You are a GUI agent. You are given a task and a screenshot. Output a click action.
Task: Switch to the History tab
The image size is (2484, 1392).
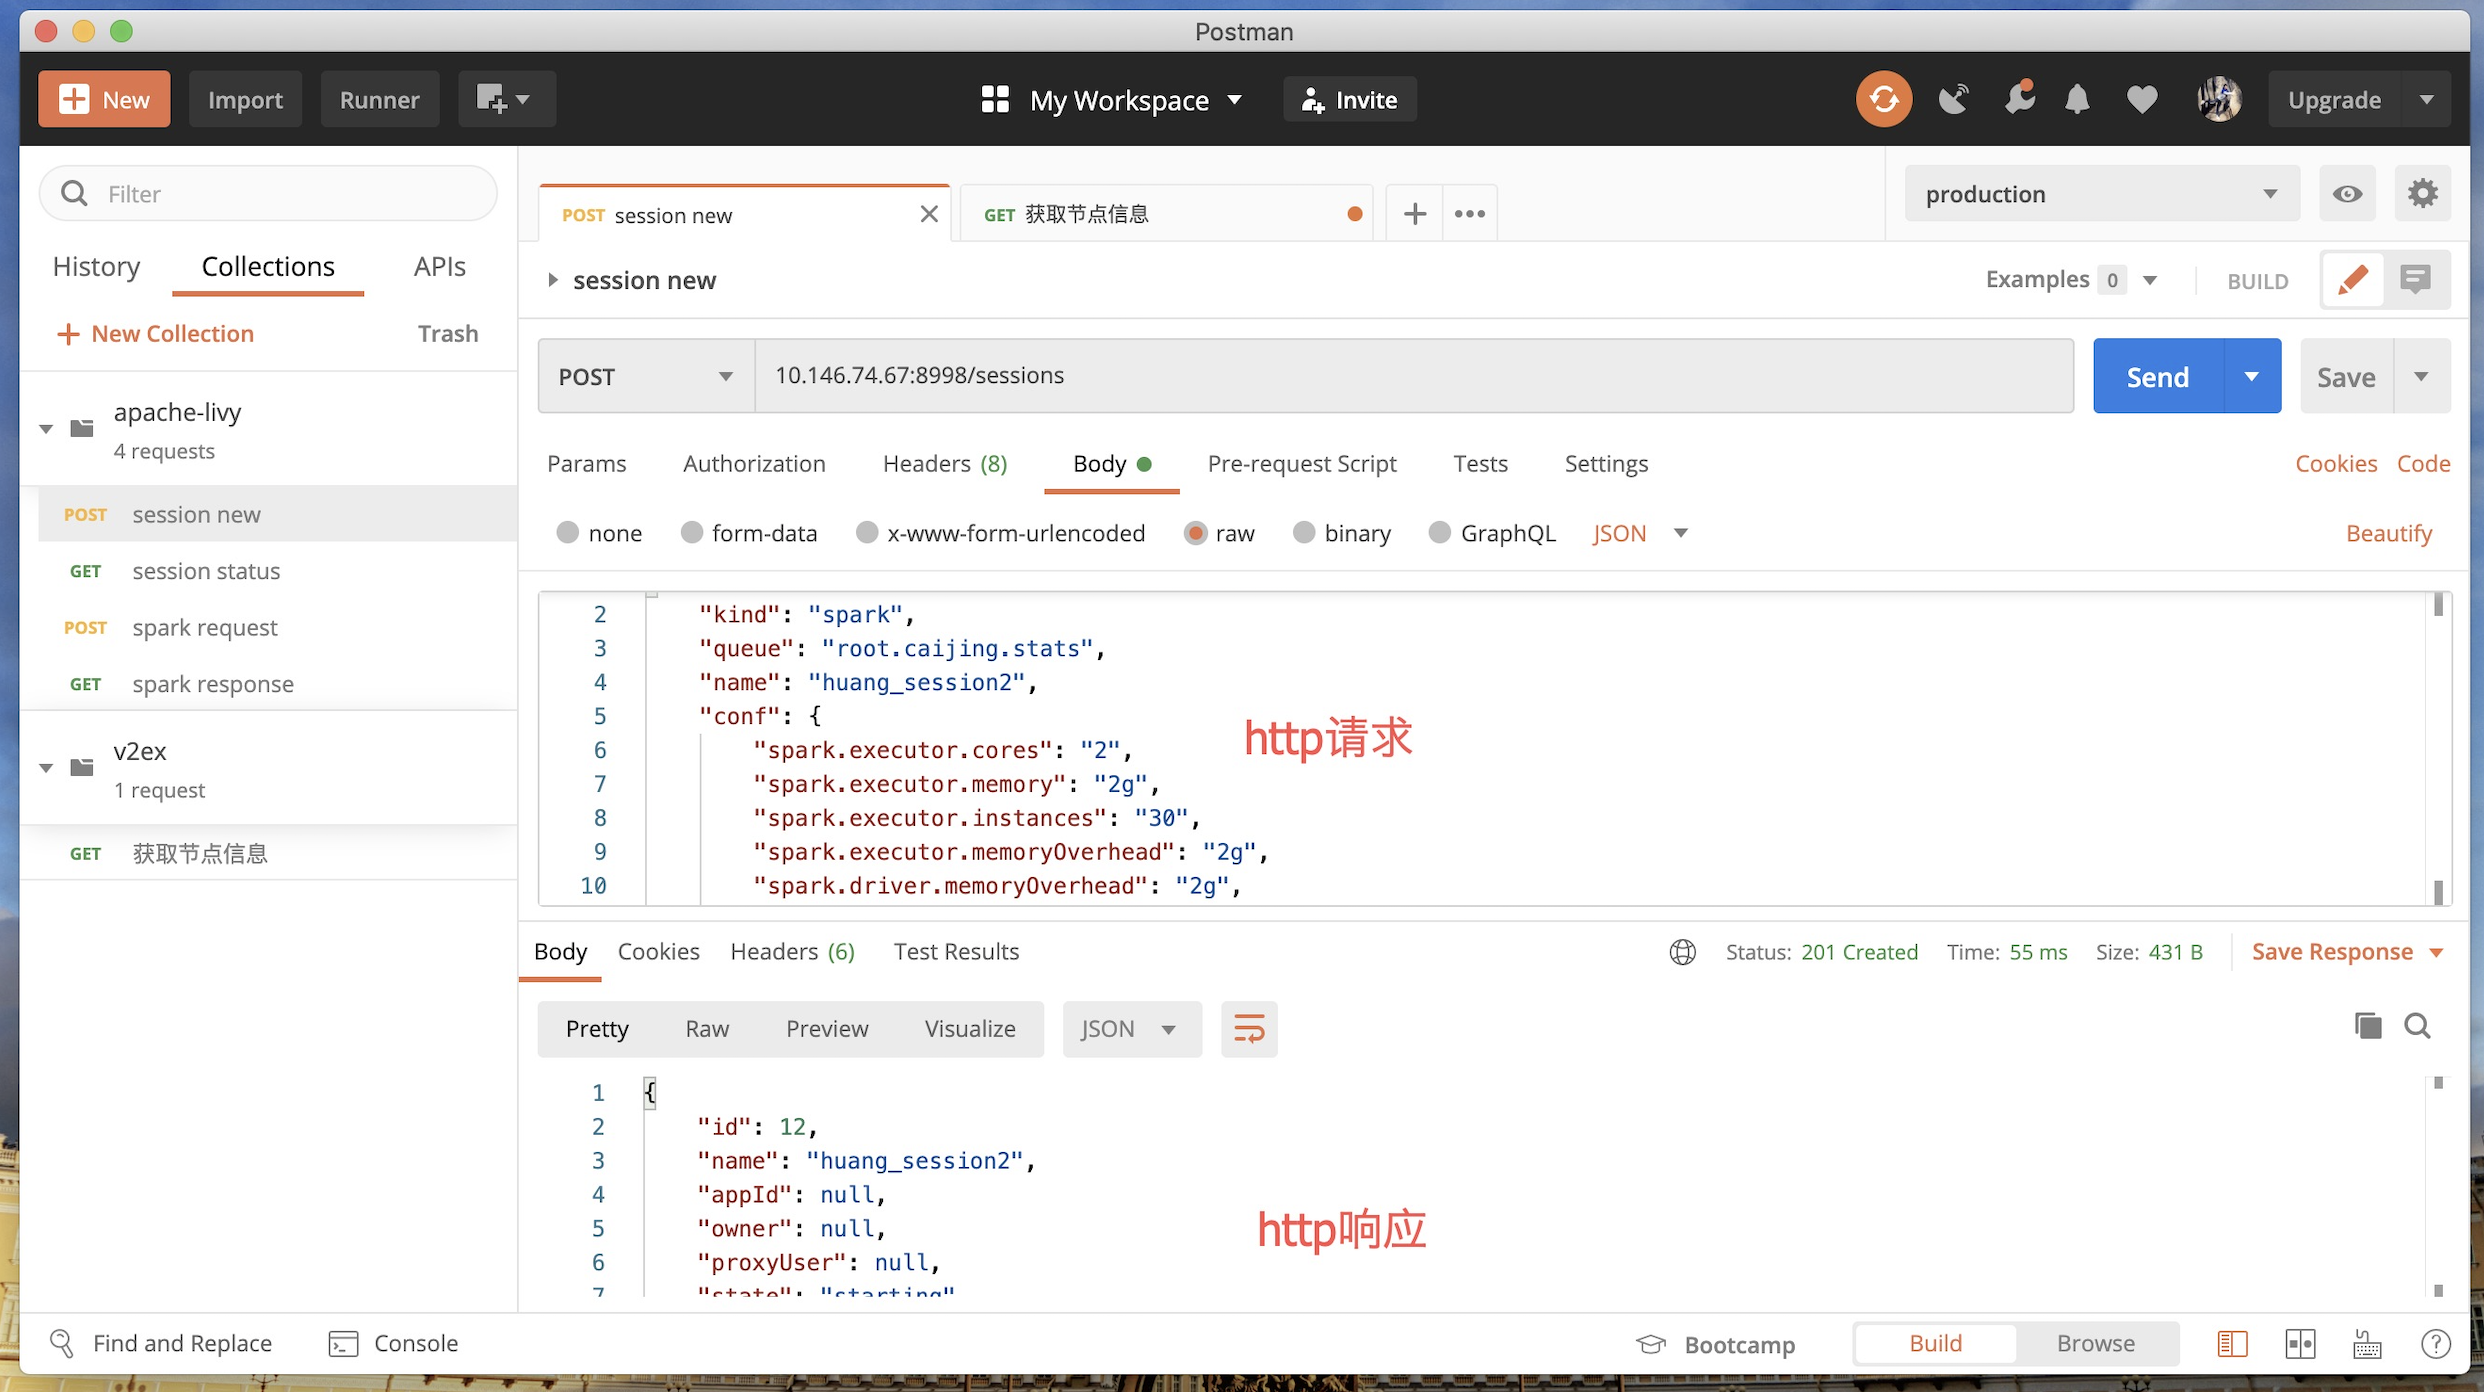[x=96, y=266]
